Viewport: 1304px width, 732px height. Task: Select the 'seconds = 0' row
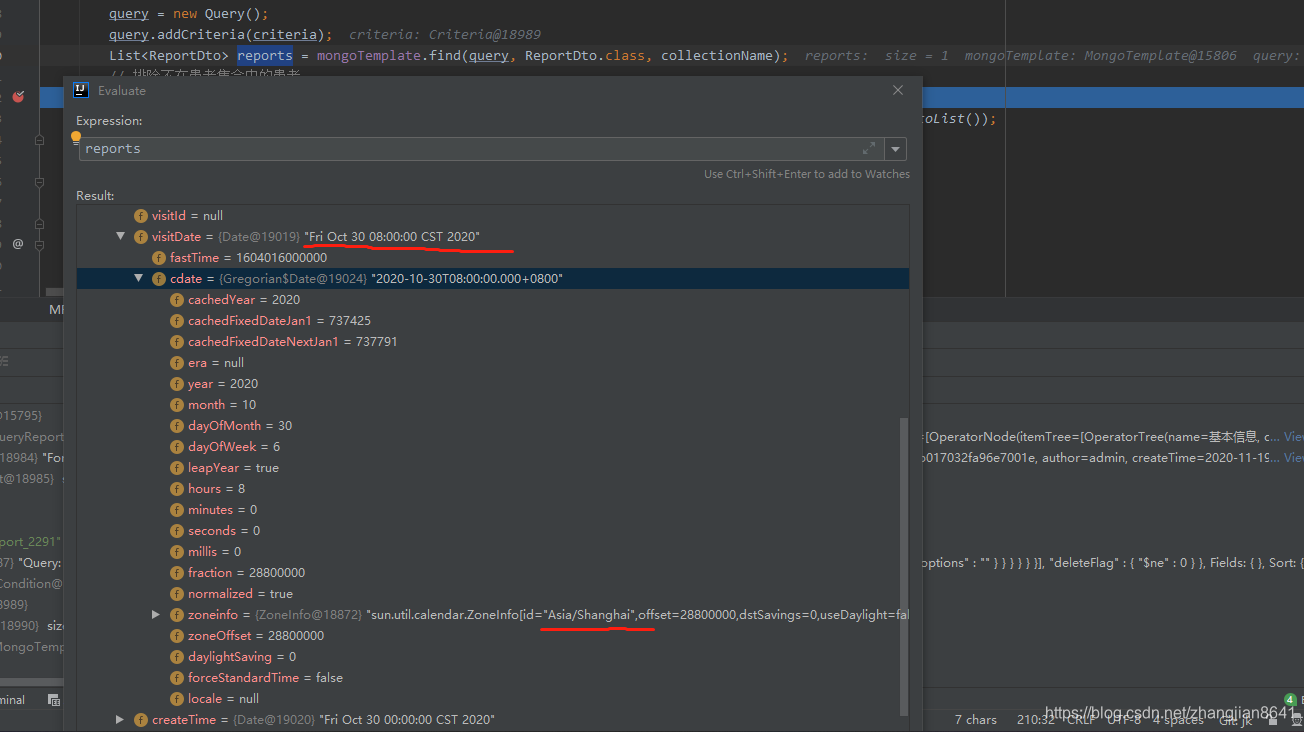(x=493, y=530)
